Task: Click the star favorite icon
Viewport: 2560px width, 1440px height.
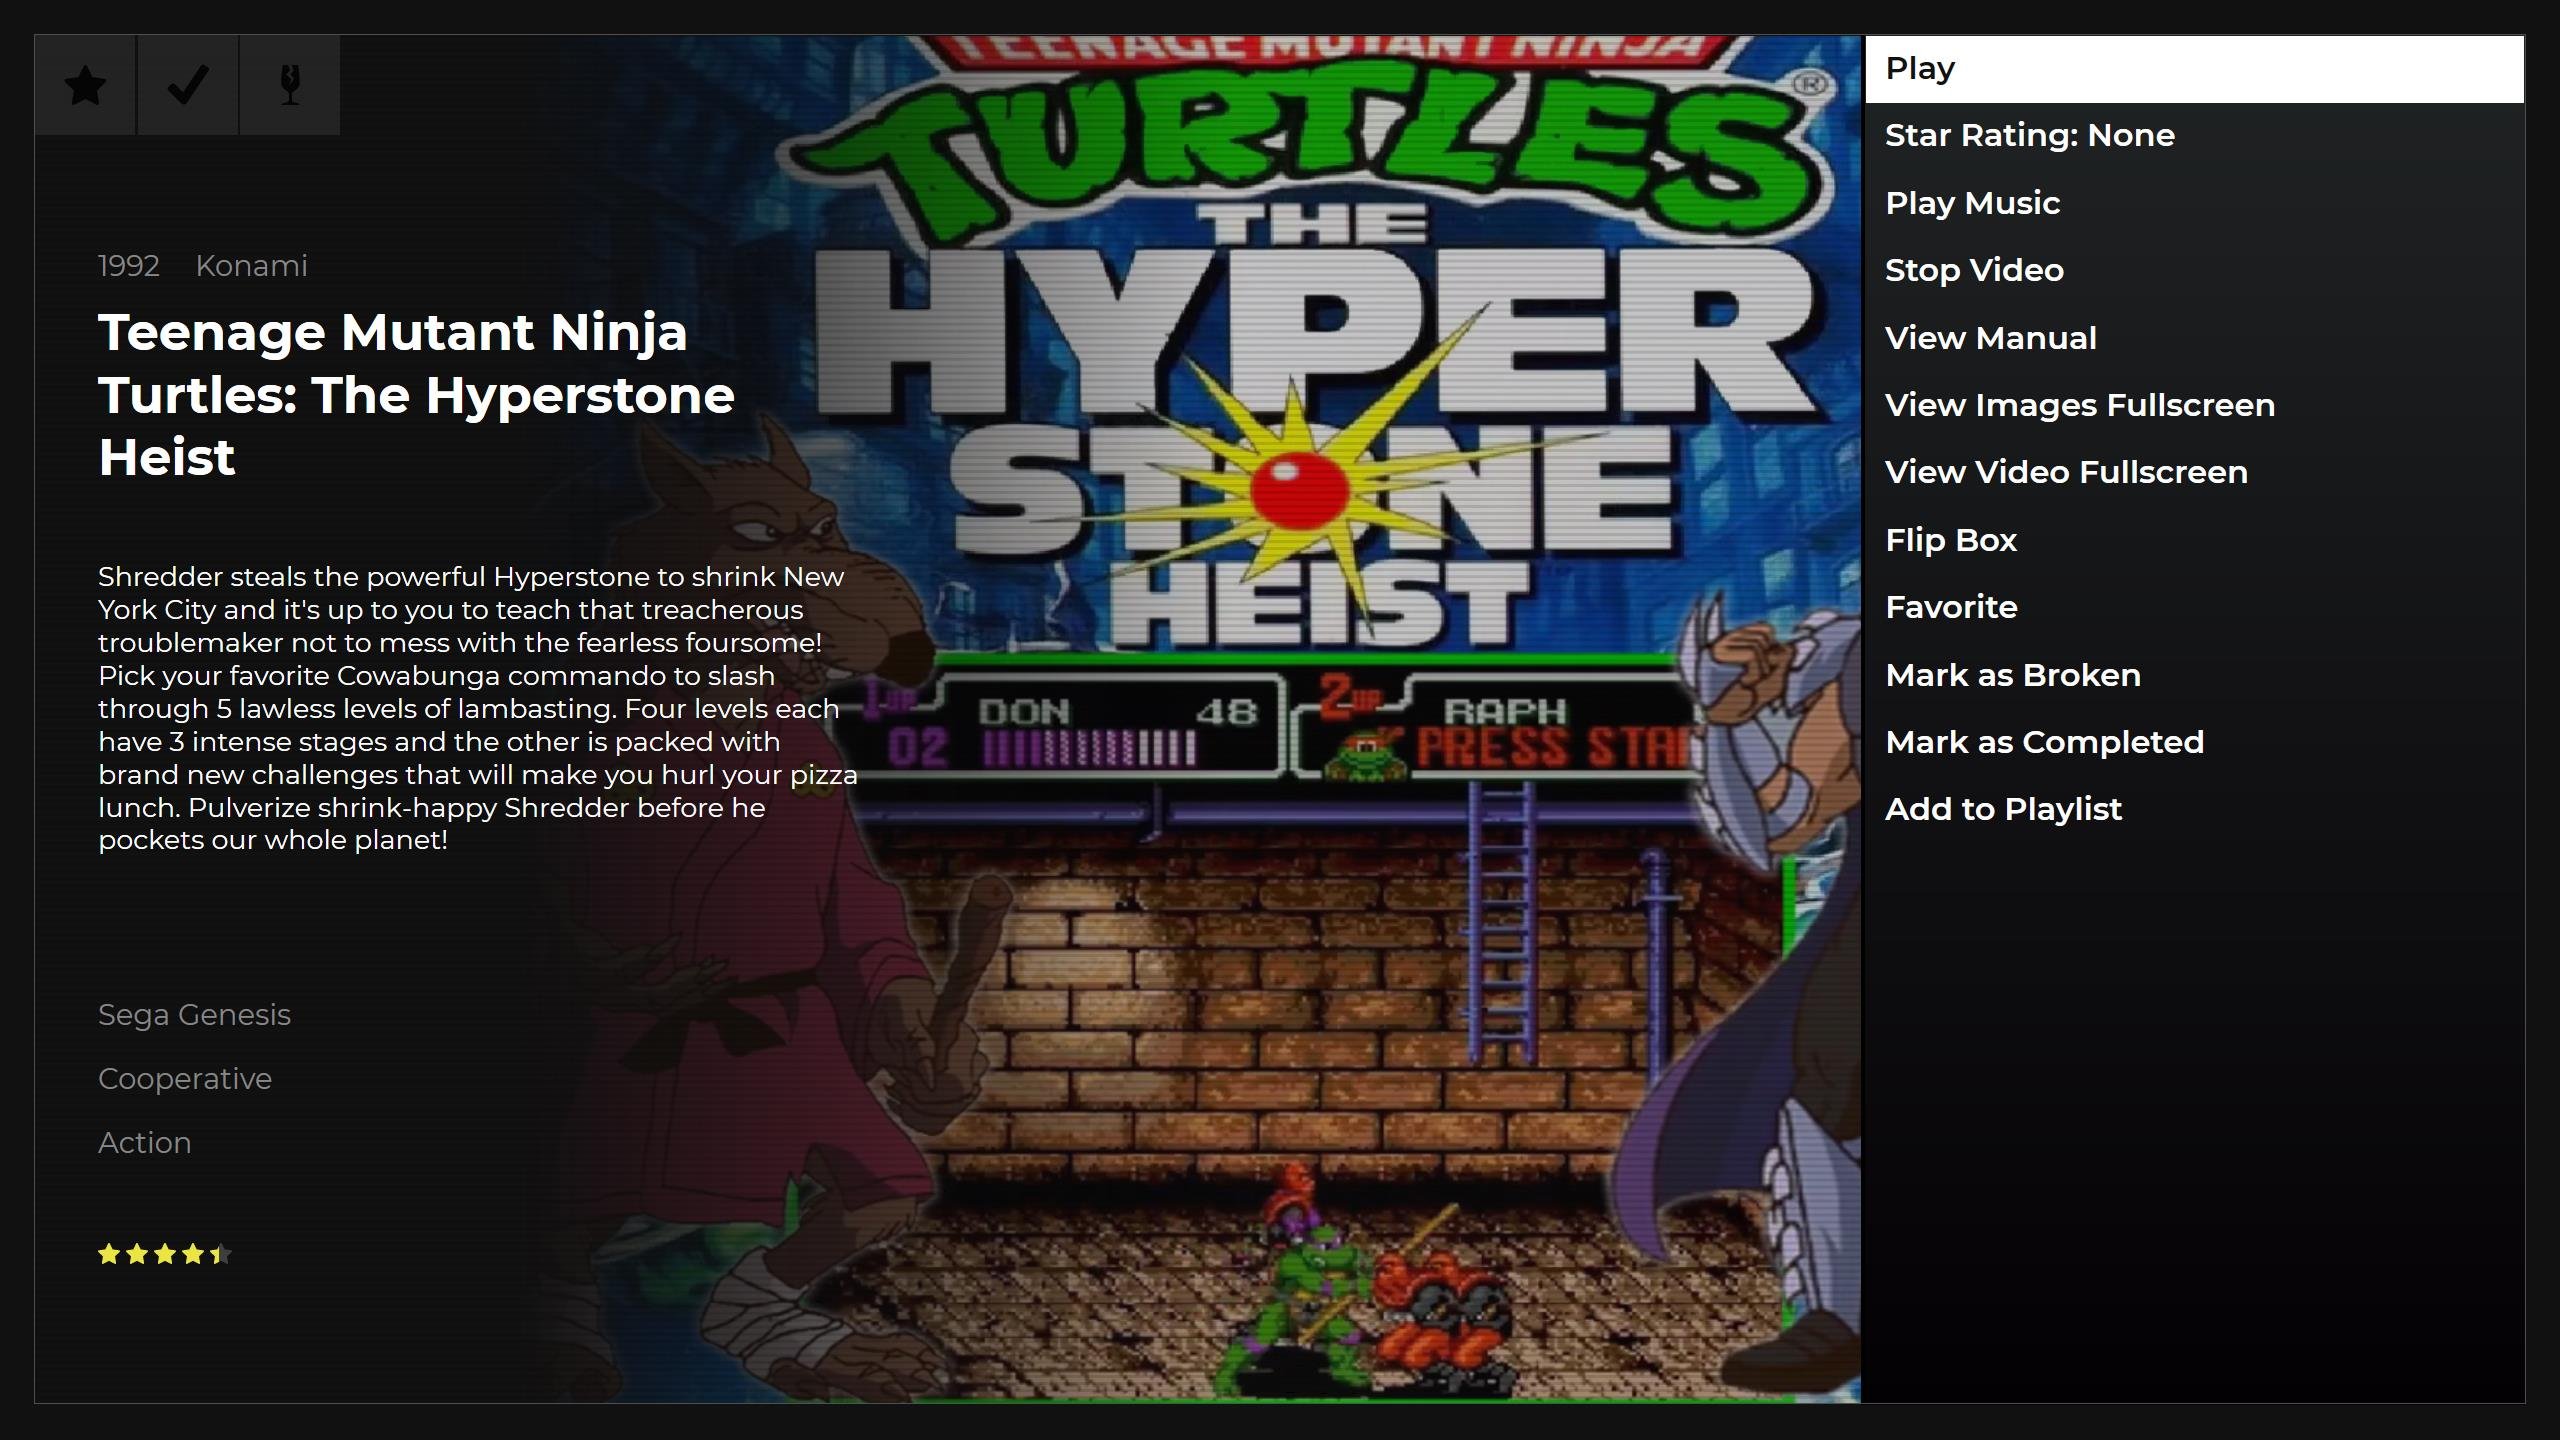Action: [86, 85]
